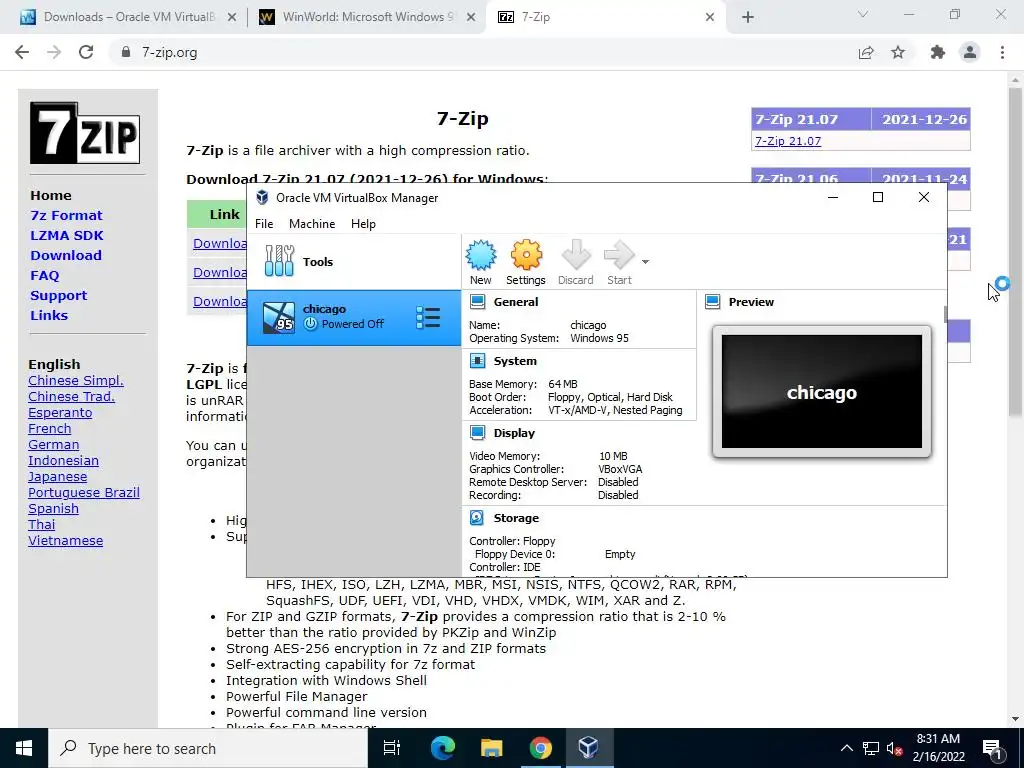Open Chrome tab search chevron

[863, 14]
